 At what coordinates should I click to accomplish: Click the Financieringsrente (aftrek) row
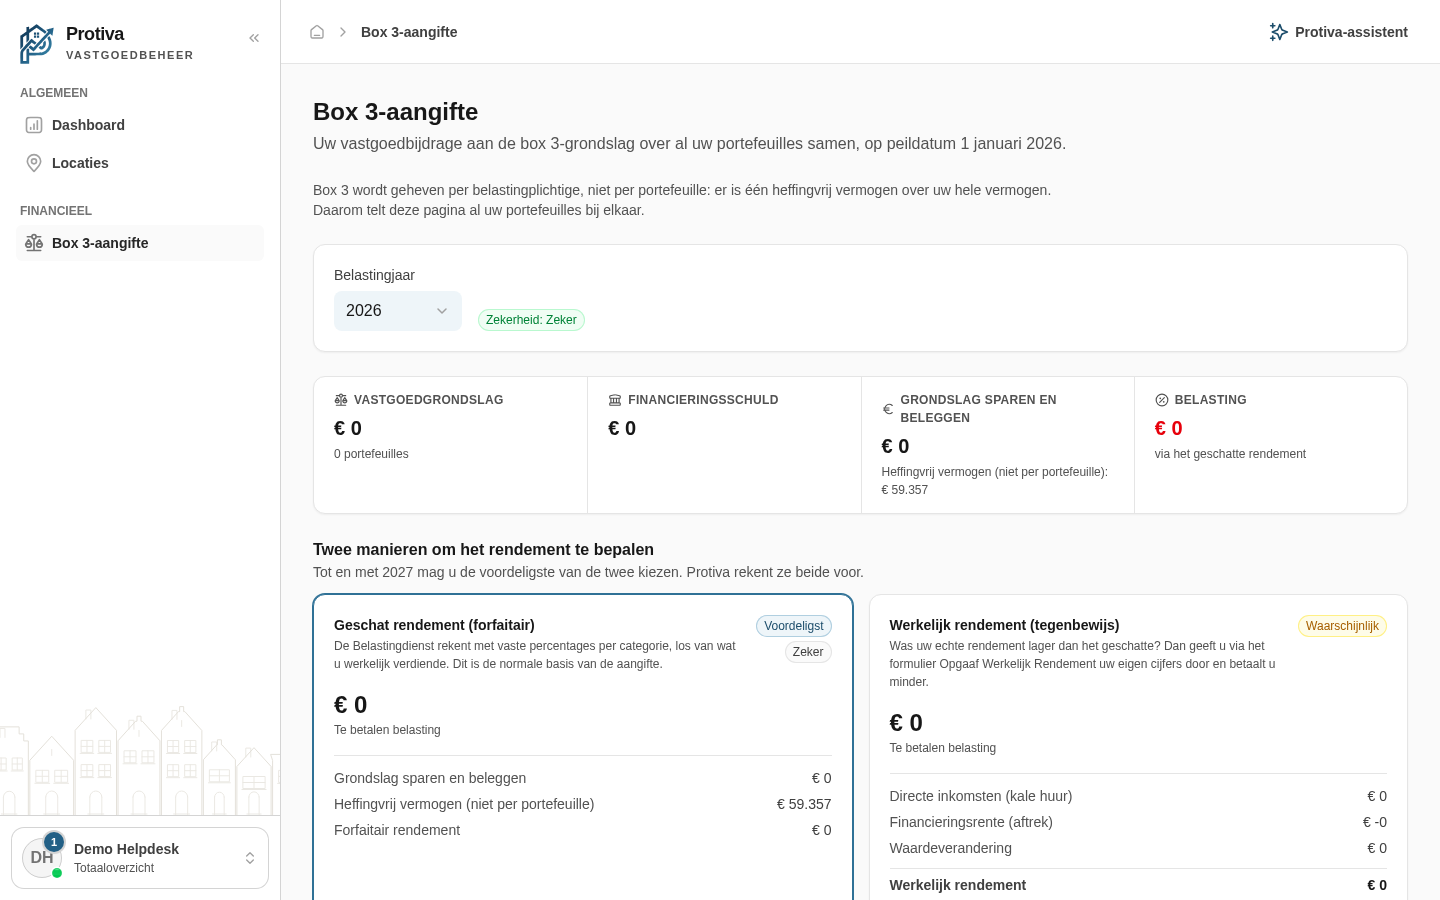[x=1138, y=822]
